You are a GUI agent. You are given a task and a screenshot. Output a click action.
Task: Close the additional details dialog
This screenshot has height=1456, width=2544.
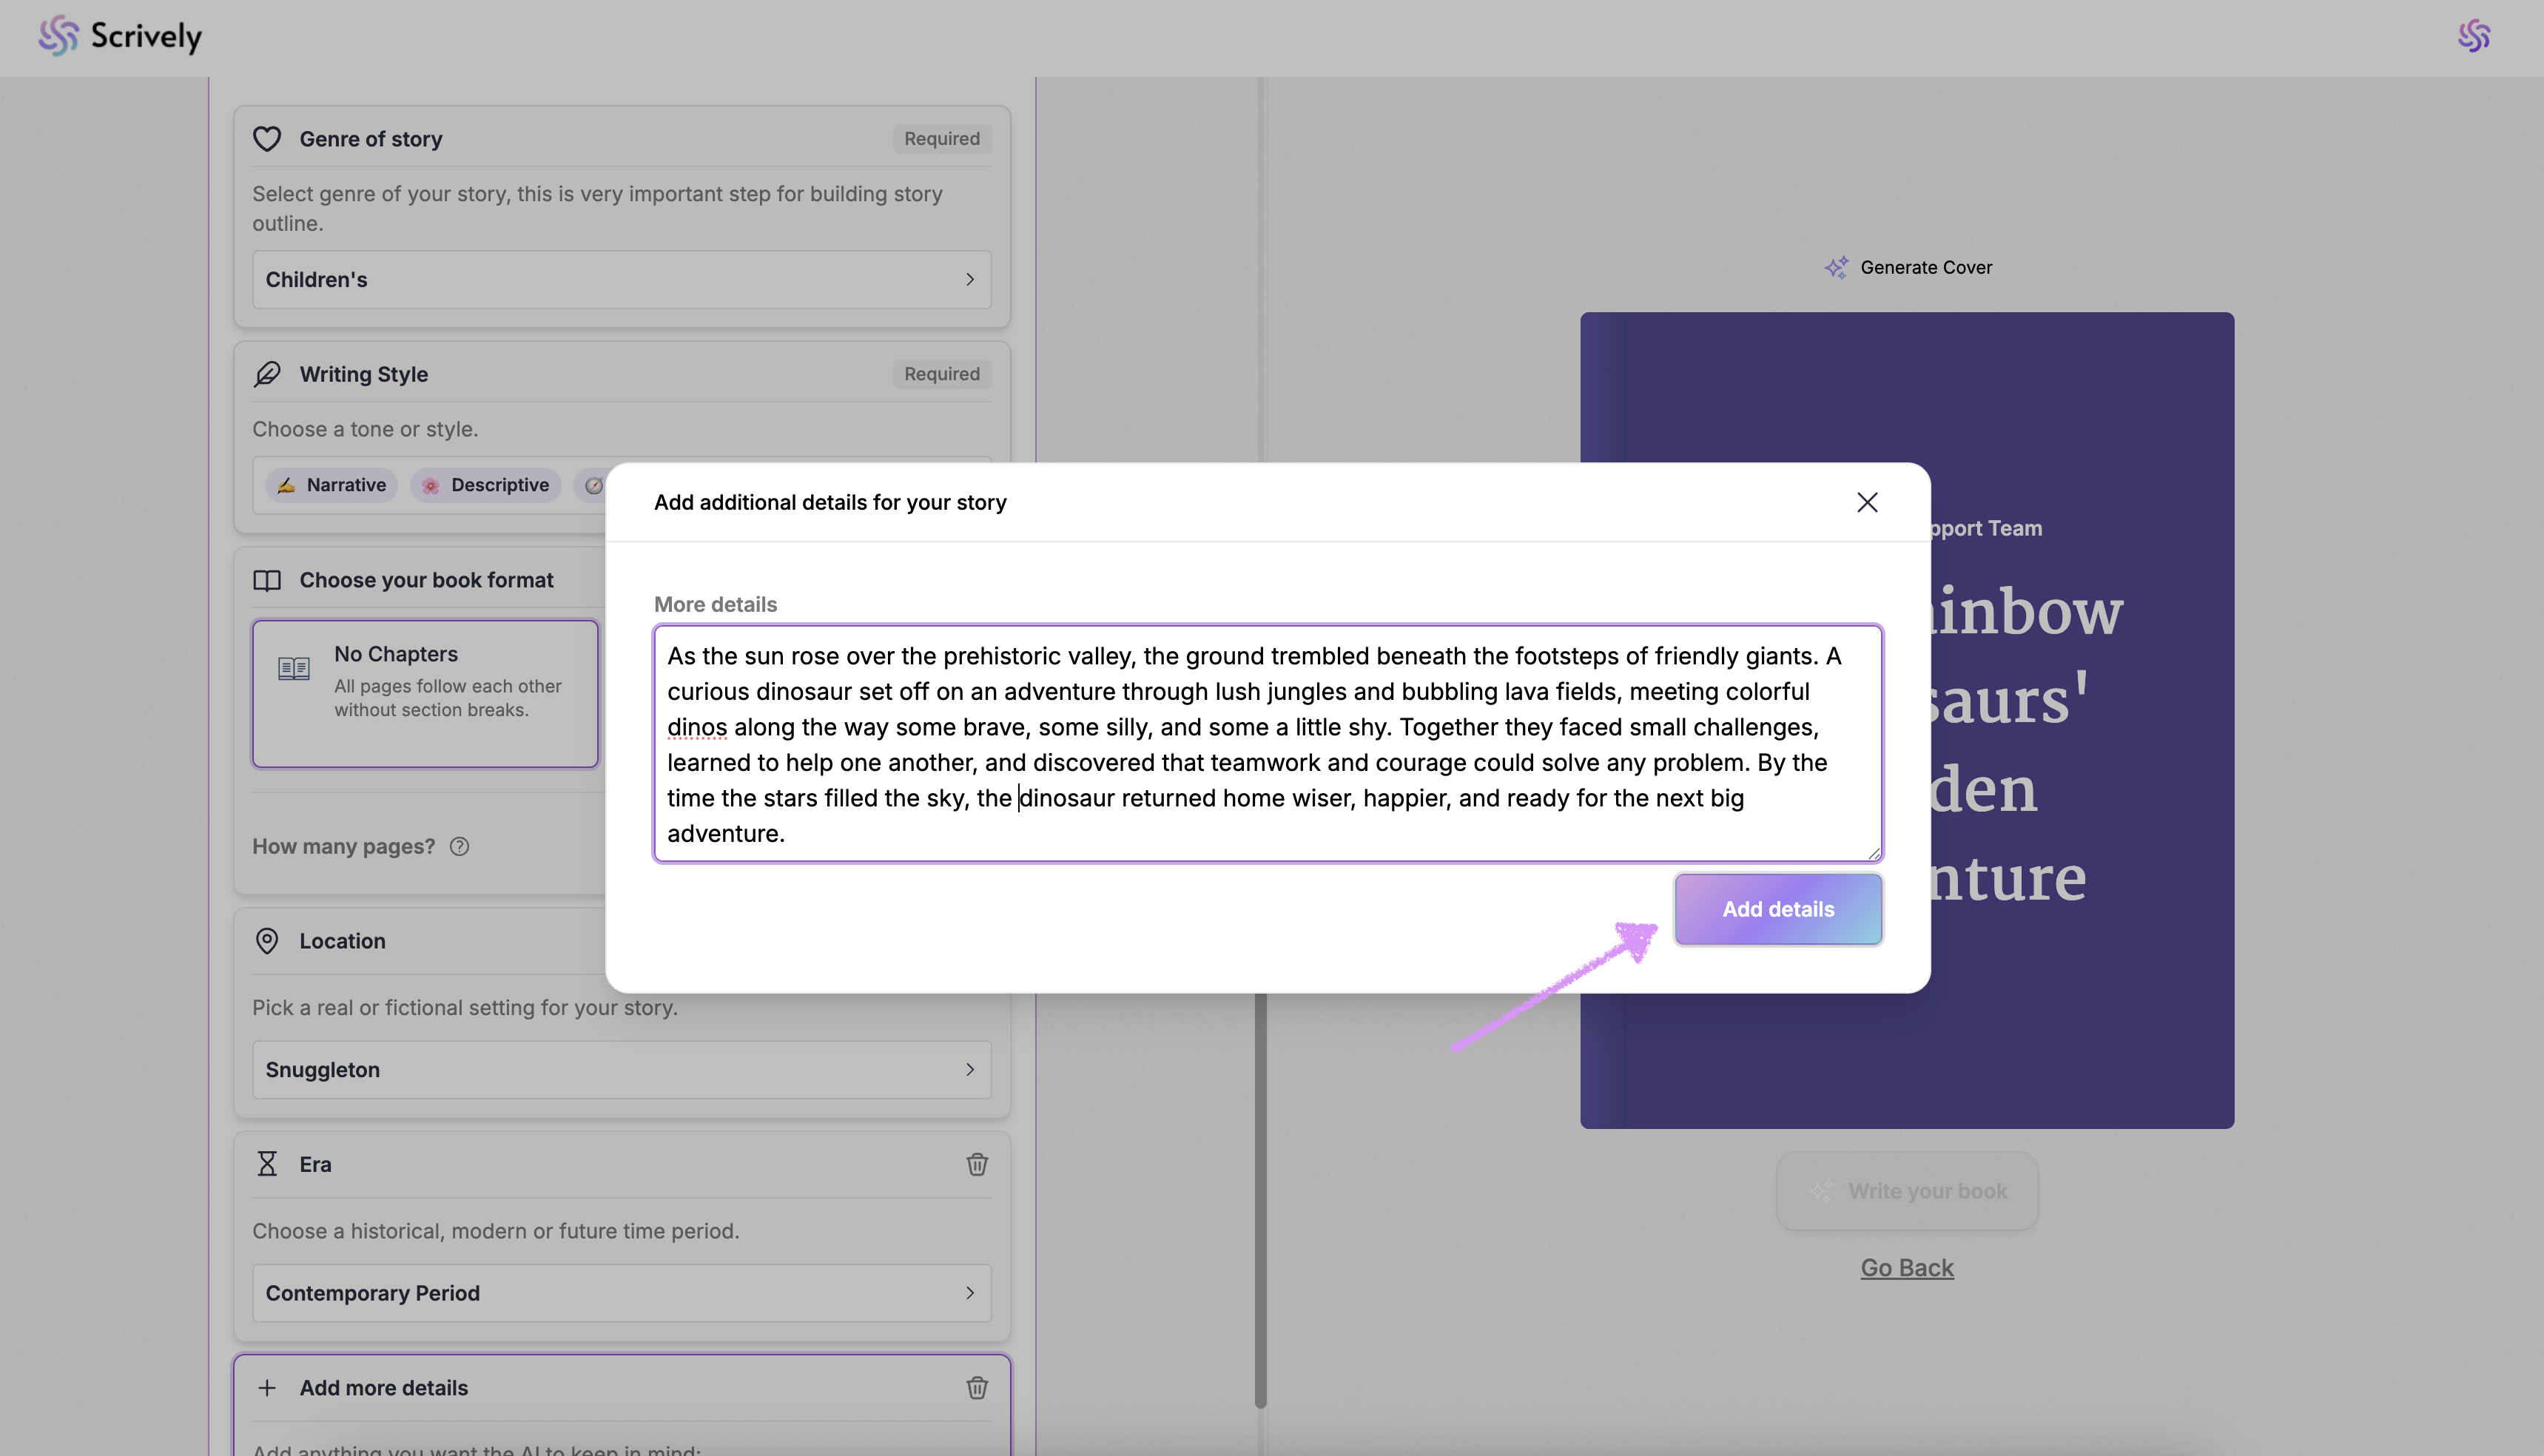tap(1866, 502)
